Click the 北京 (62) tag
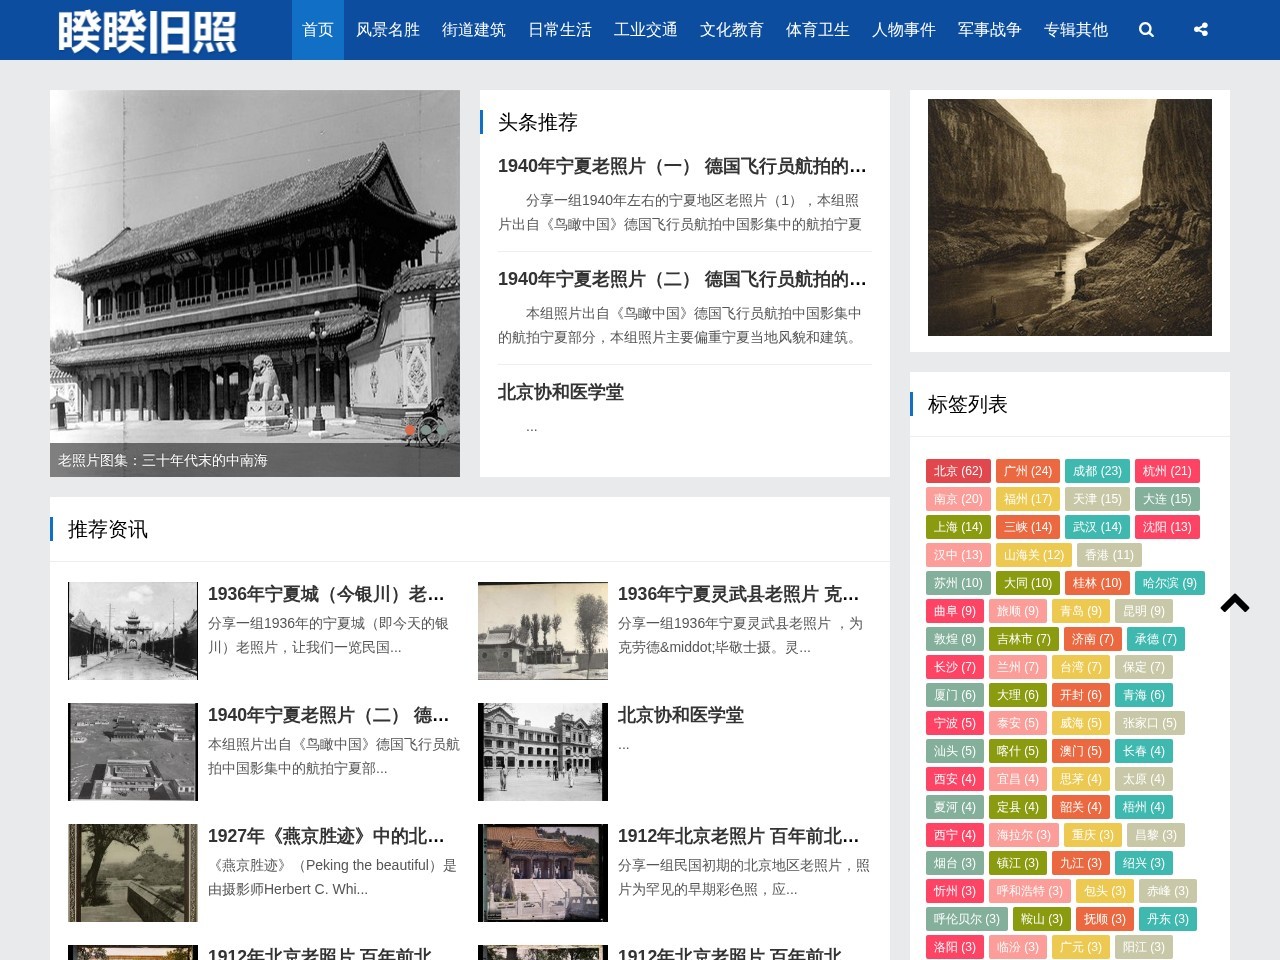The image size is (1280, 960). coord(958,471)
